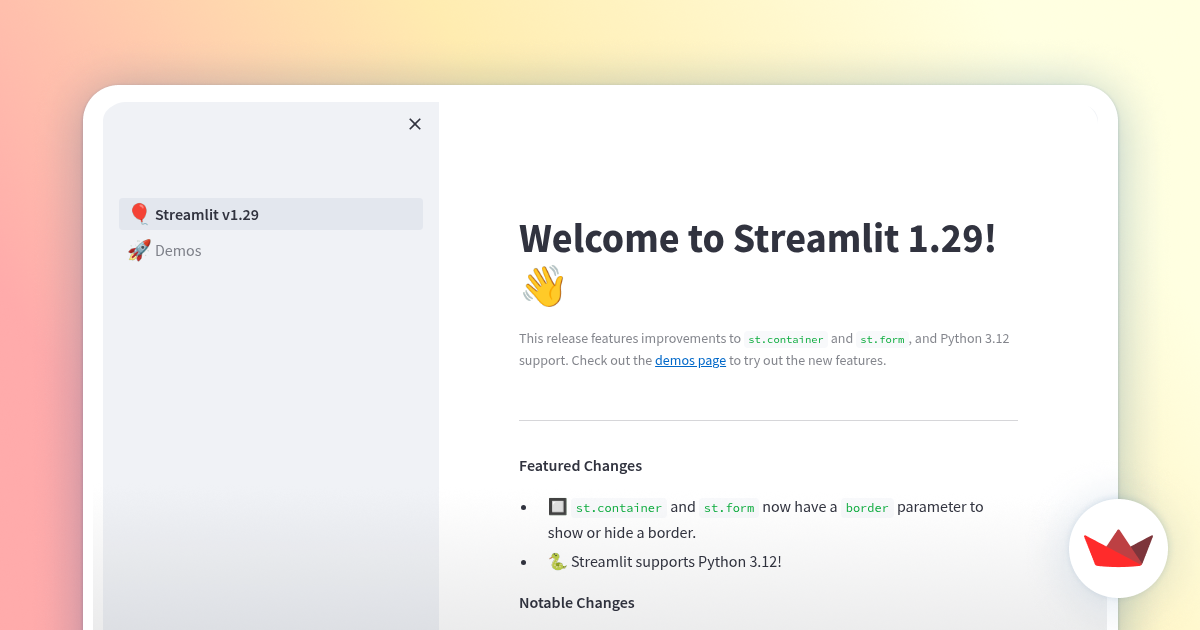
Task: Click the snake emoji in Python 3.12 bullet
Action: [x=557, y=561]
